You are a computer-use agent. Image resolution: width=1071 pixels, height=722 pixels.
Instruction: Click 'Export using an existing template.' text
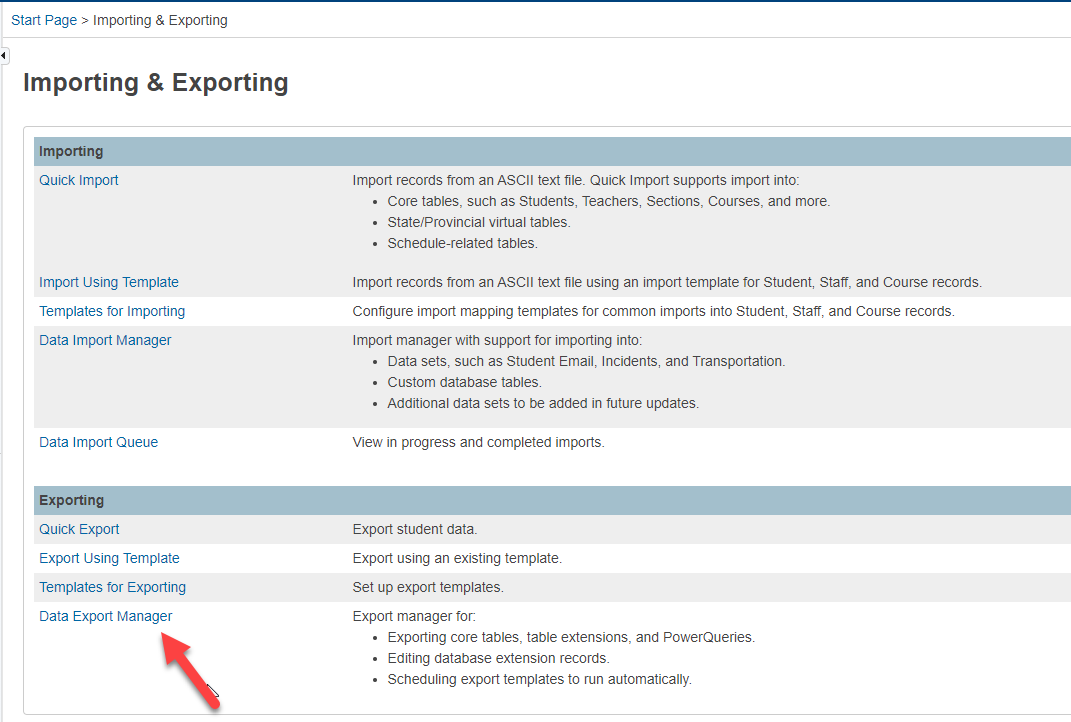click(457, 558)
